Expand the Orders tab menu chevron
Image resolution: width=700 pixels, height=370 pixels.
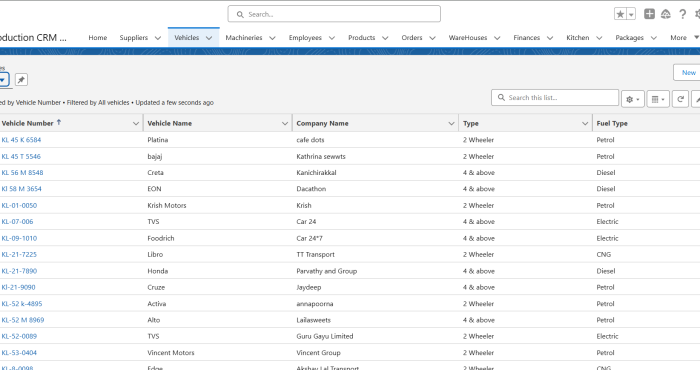coord(432,38)
